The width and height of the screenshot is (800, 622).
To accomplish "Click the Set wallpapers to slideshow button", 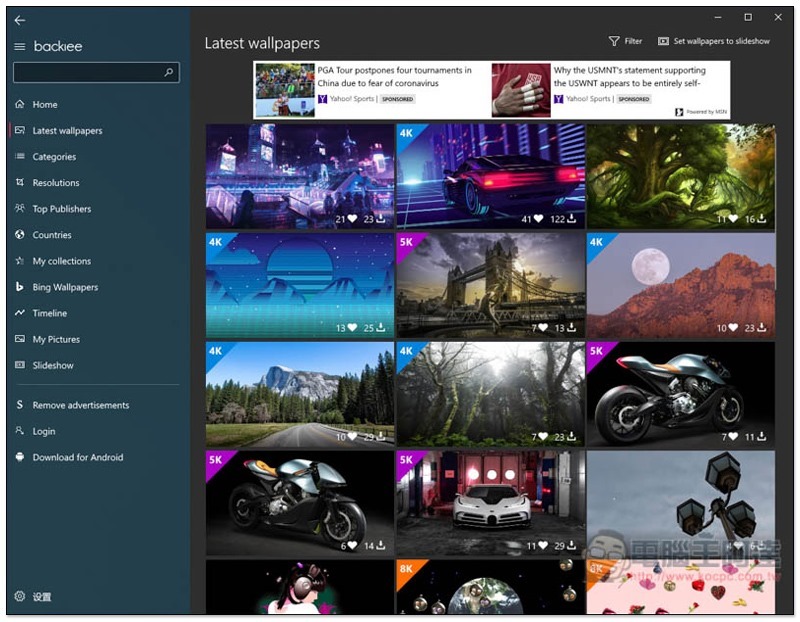I will pyautogui.click(x=714, y=41).
